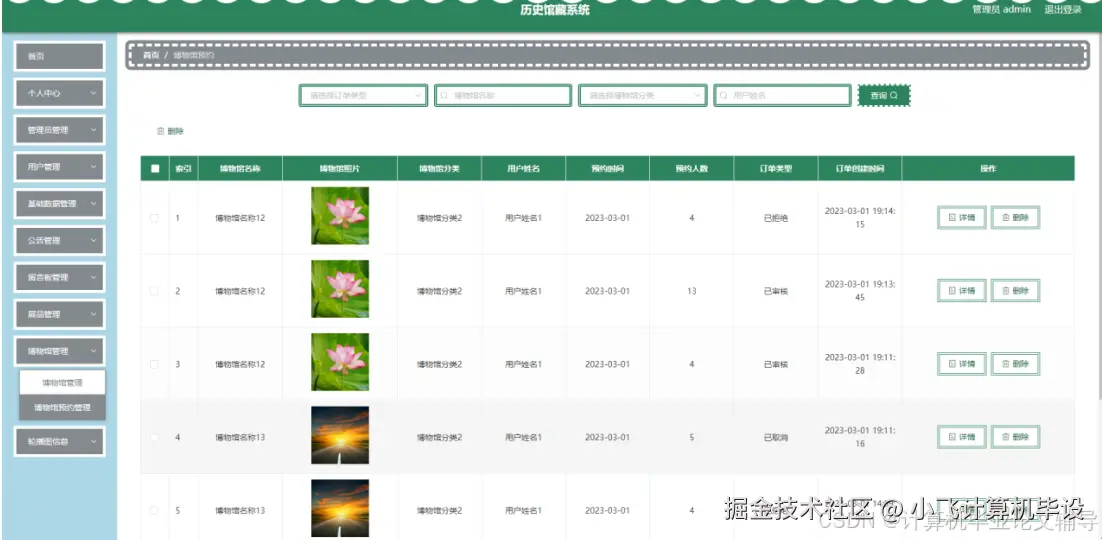Viewport: 1102px width, 540px height.
Task: Click 博物馆预约 in the breadcrumb
Action: [194, 55]
